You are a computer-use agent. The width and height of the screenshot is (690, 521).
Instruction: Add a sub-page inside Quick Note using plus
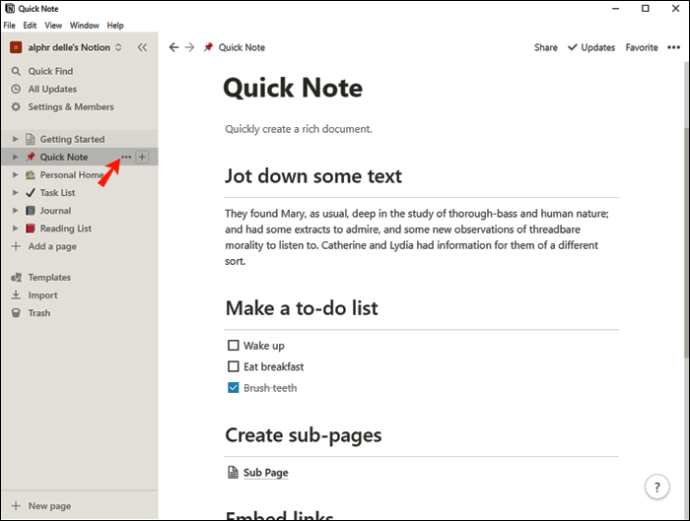142,157
